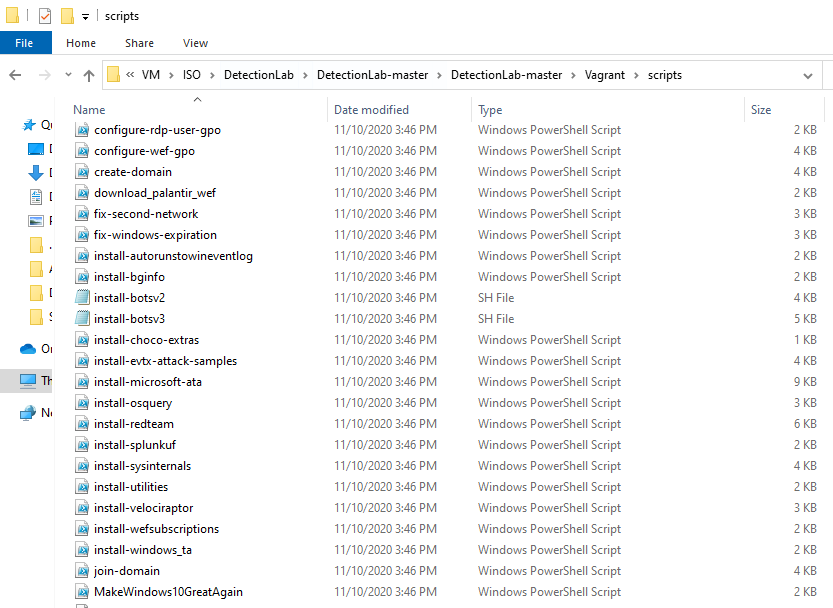This screenshot has height=608, width=833.
Task: Click the Properties icon in quick access toolbar
Action: (44, 15)
